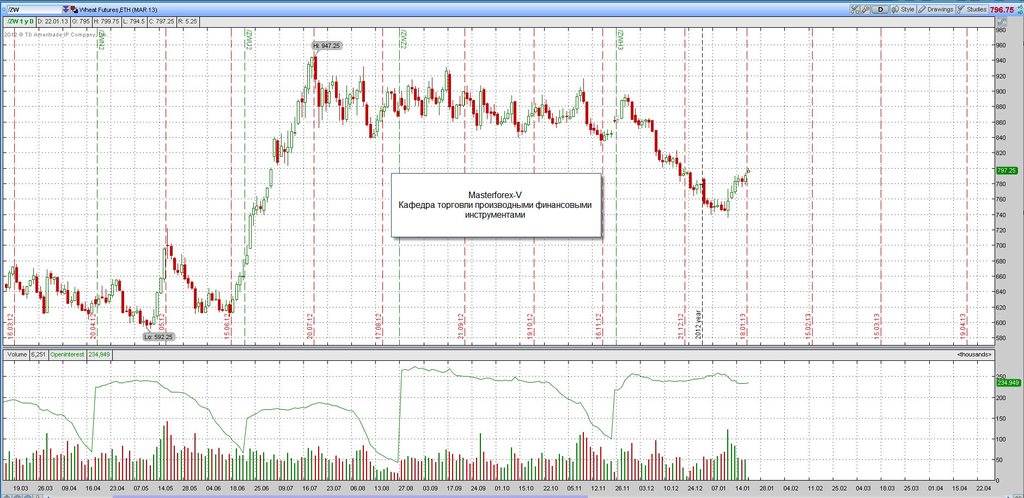This screenshot has width=1024, height=498.
Task: Click the Masterforex-V text box annotation
Action: pos(496,205)
